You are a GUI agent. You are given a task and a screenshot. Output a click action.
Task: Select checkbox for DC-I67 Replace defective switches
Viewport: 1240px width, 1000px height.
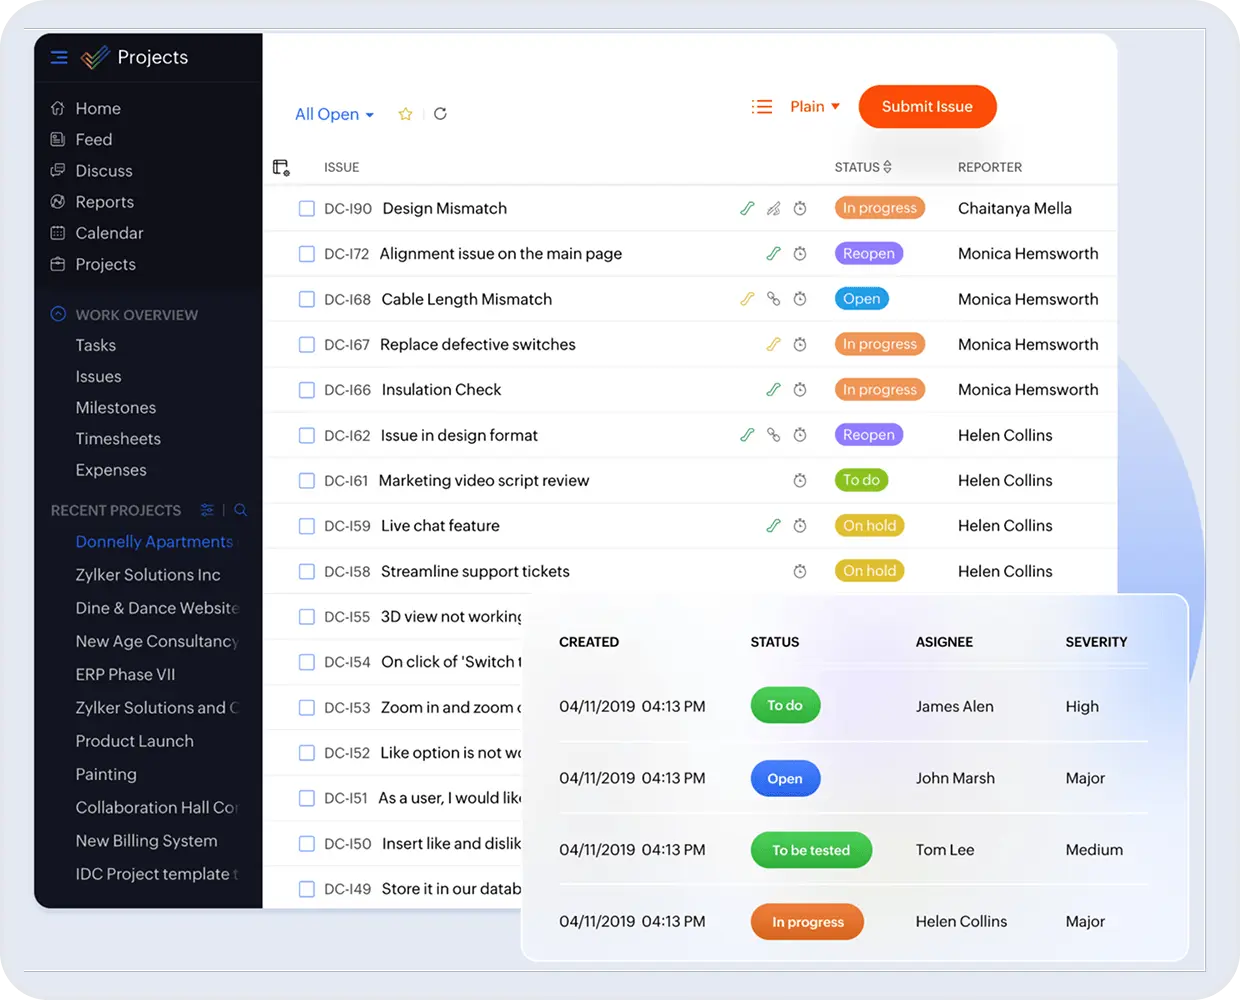tap(307, 345)
